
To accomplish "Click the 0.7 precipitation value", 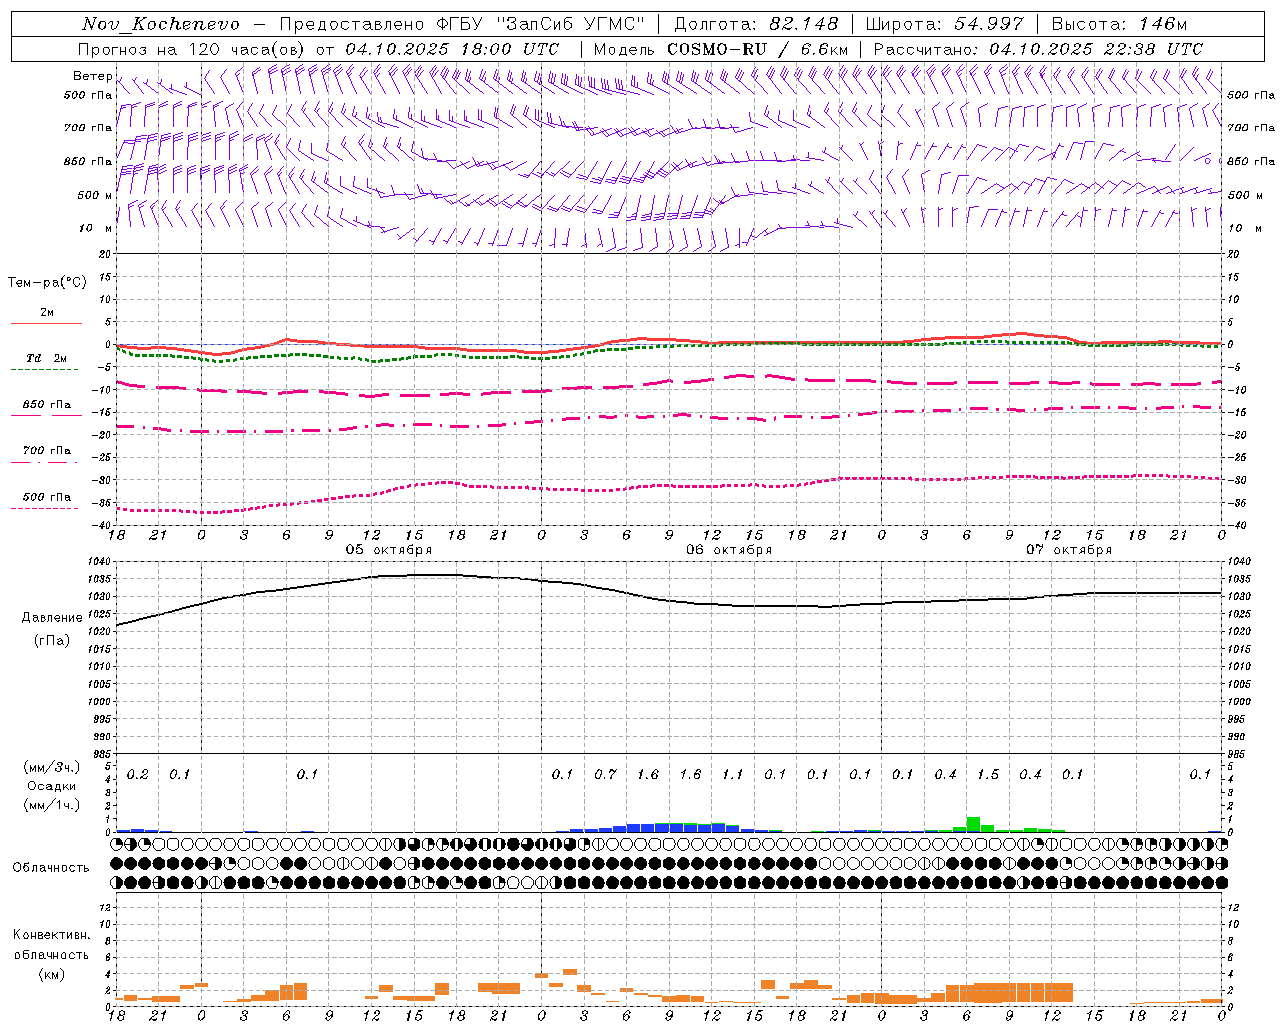I will pos(605,774).
